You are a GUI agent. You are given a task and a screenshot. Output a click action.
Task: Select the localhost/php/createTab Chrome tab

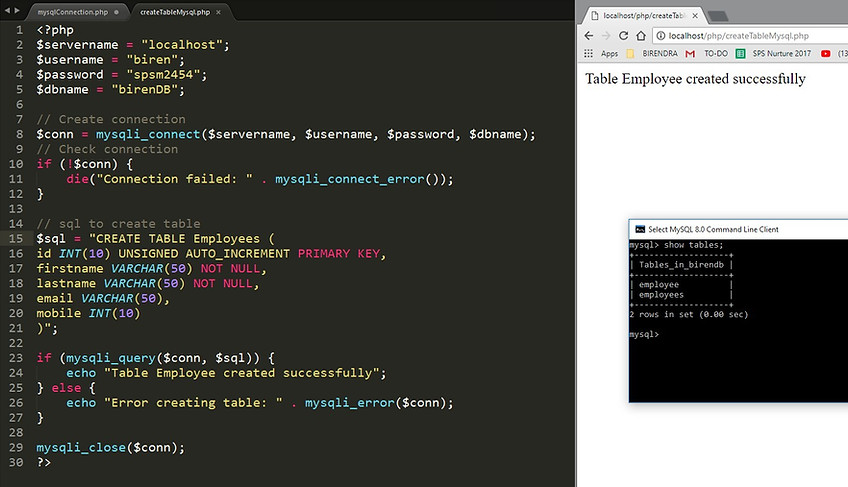coord(644,16)
